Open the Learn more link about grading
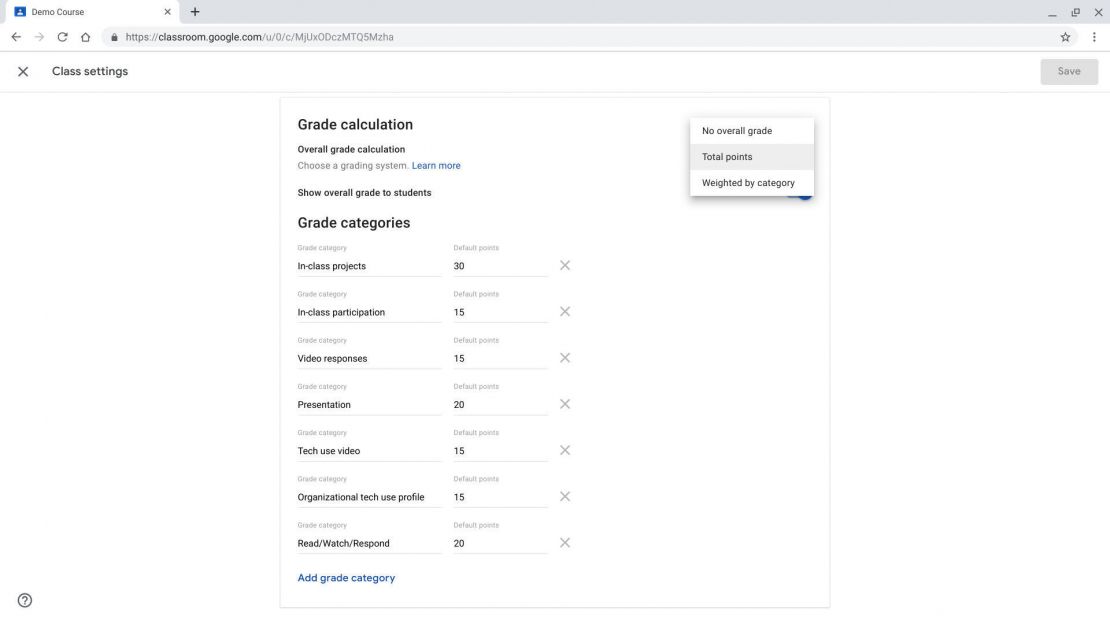 pyautogui.click(x=436, y=165)
